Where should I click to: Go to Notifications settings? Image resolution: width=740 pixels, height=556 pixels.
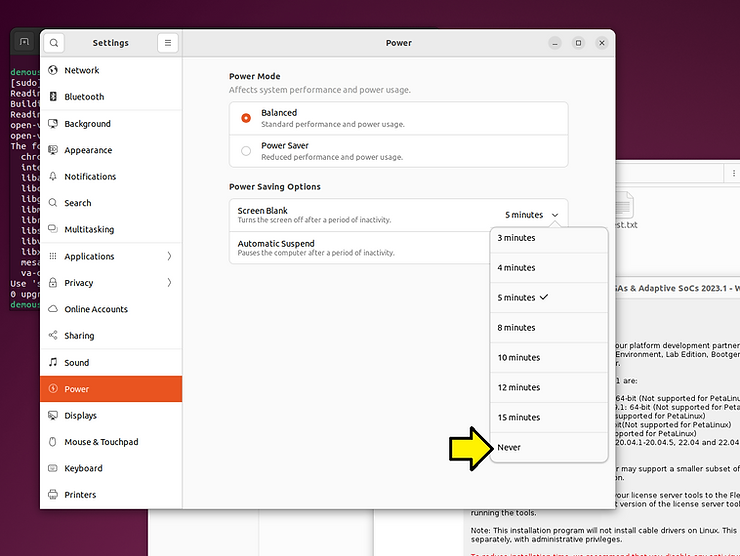click(x=90, y=177)
